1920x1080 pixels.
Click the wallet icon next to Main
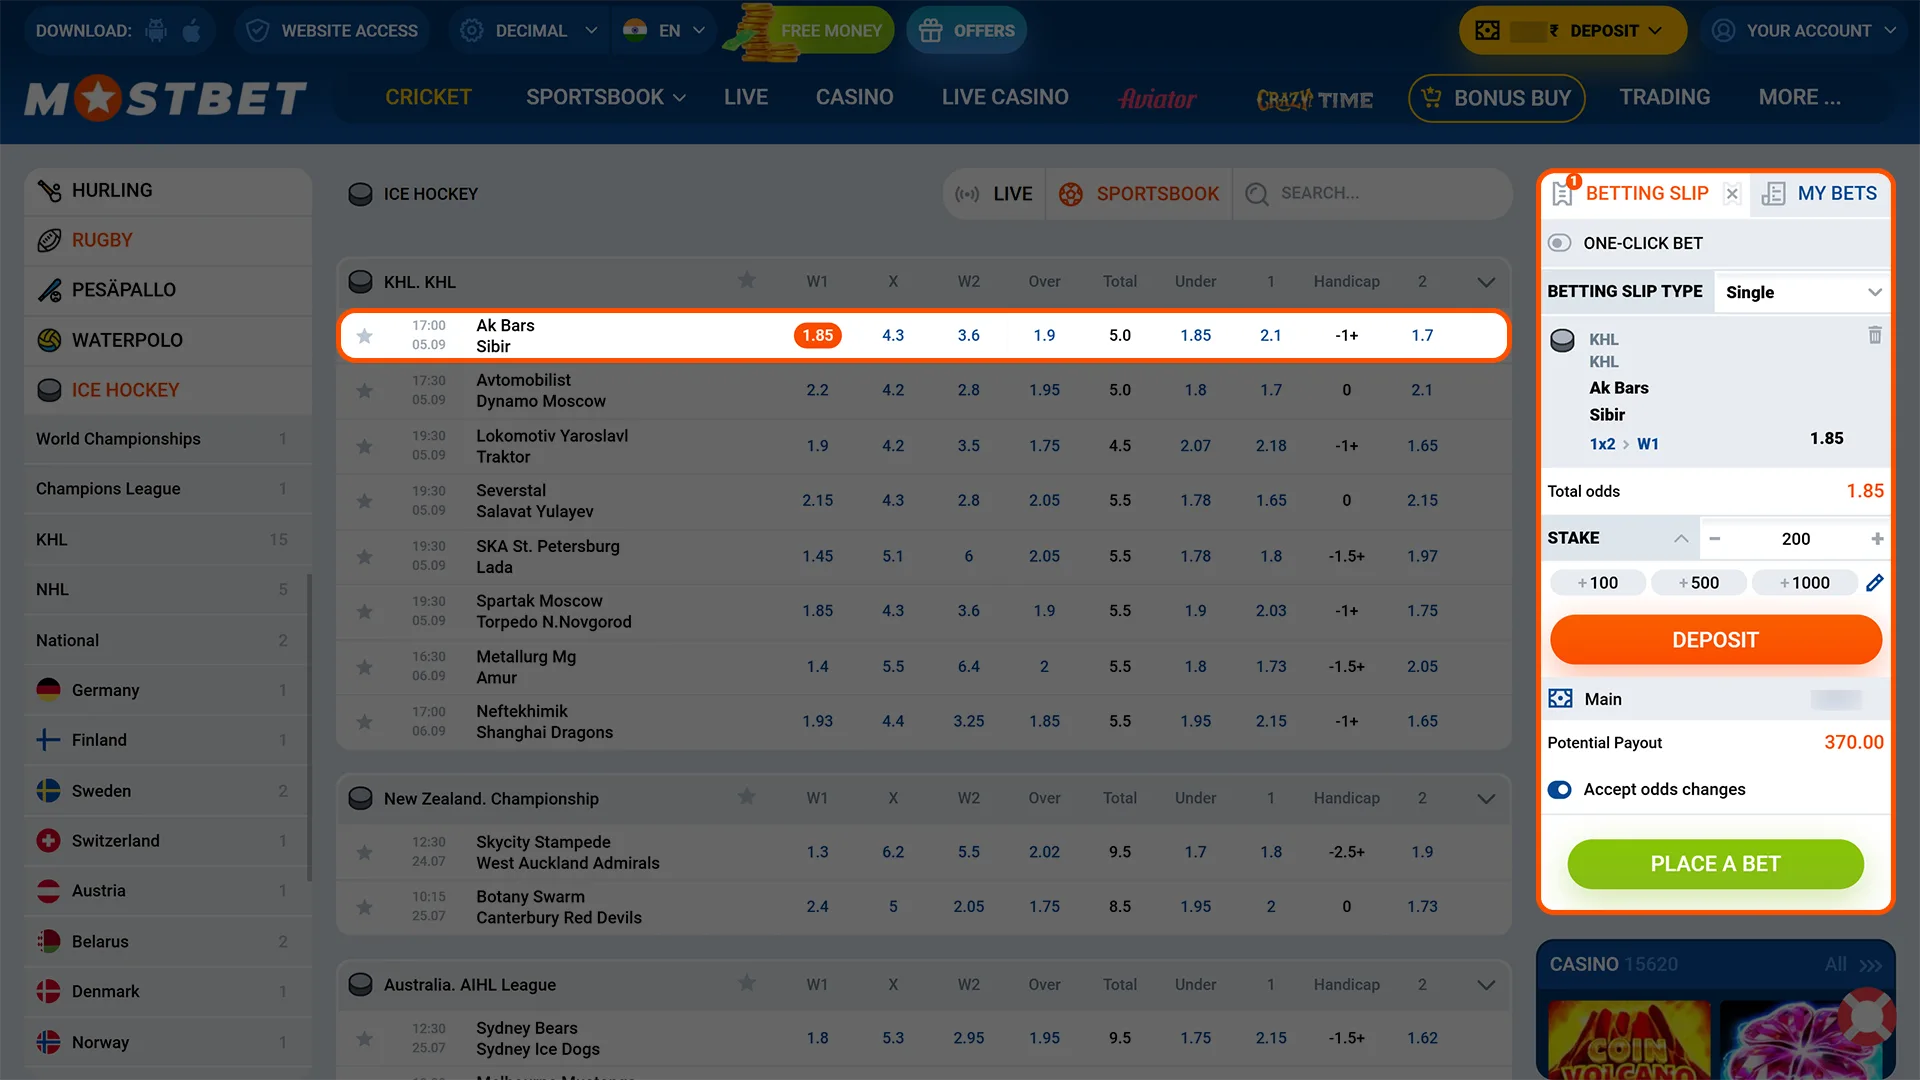(x=1560, y=699)
